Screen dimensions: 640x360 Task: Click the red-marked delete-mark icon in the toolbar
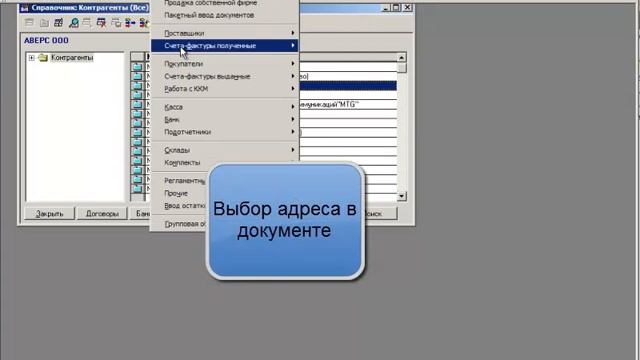pyautogui.click(x=101, y=23)
